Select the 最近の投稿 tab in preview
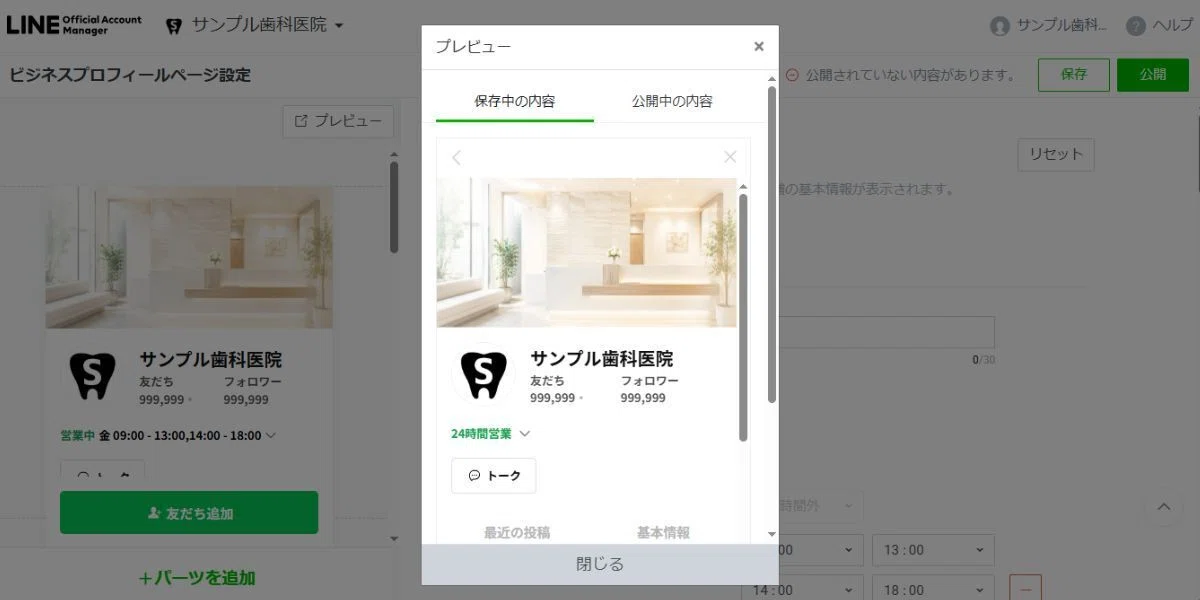 (x=517, y=533)
